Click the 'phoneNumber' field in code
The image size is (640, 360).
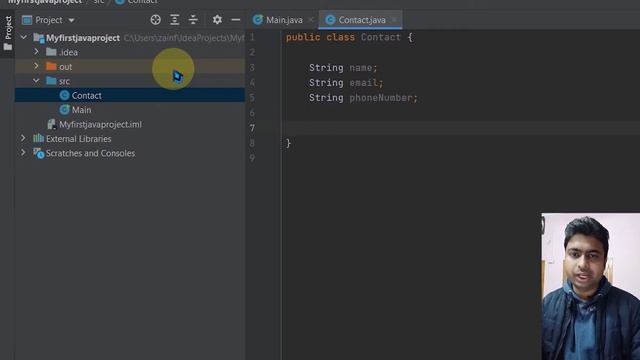[381, 98]
